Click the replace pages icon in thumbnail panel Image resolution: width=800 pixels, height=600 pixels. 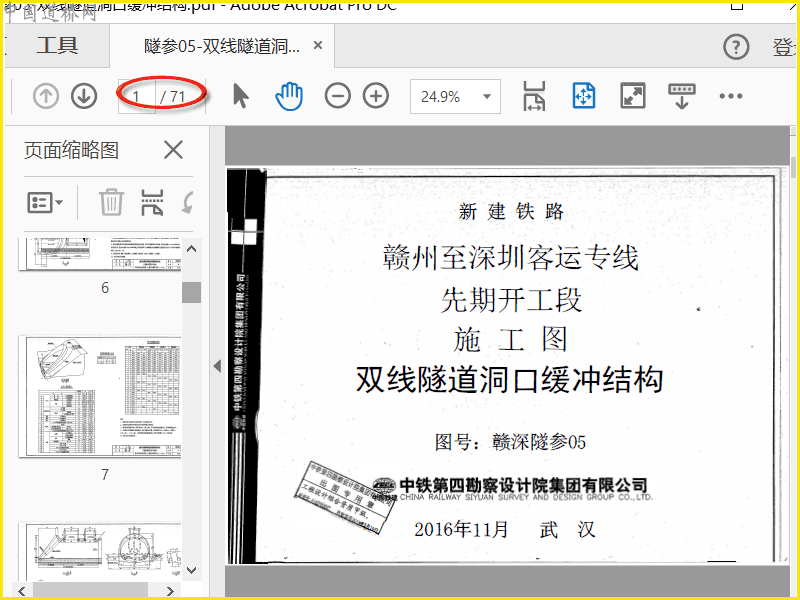click(152, 203)
